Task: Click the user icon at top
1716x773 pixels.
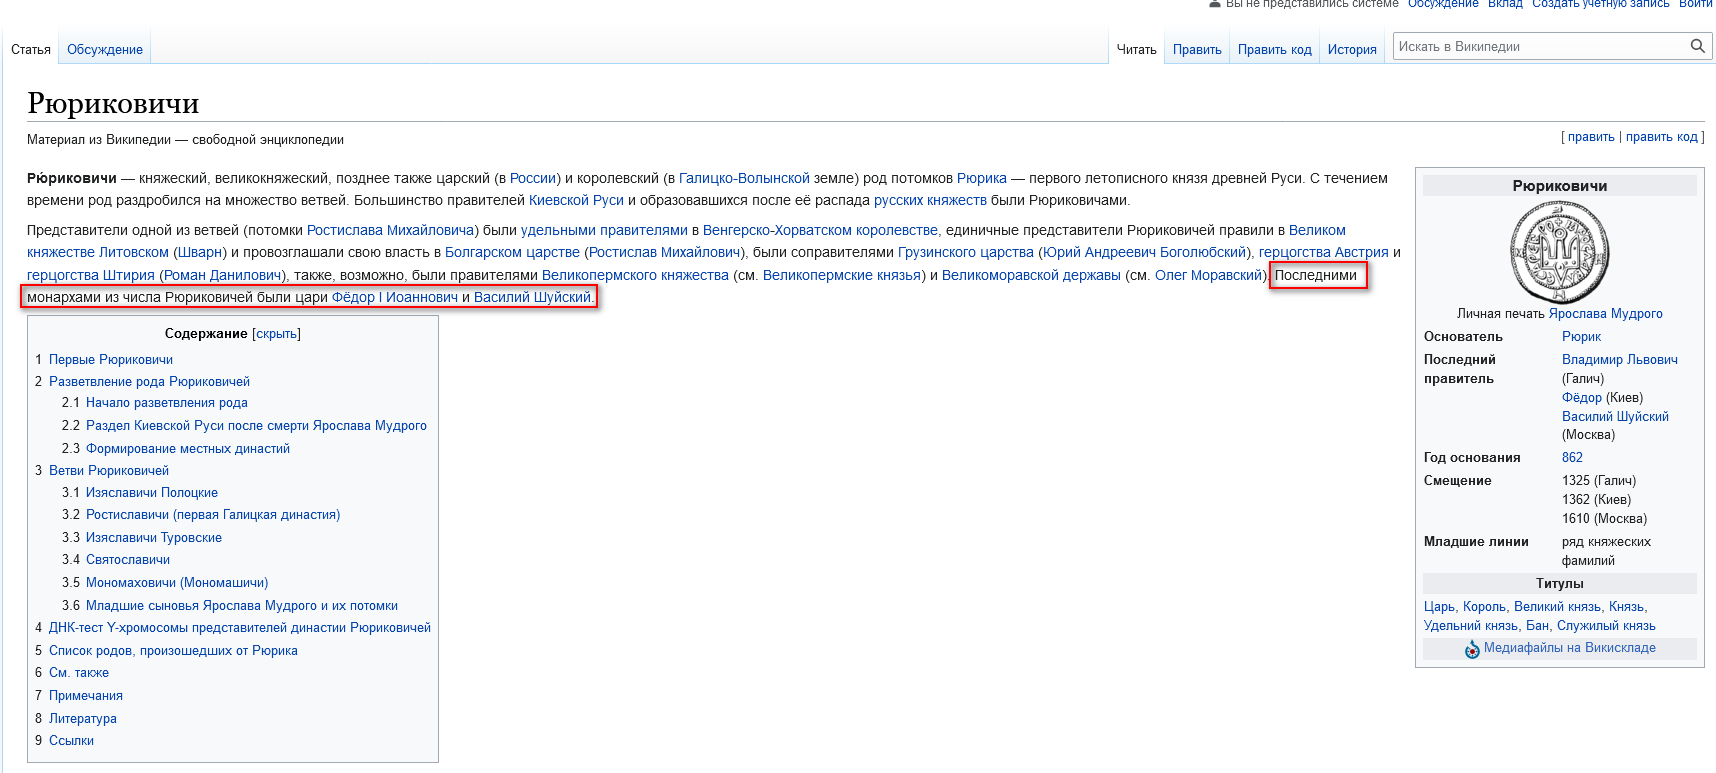Action: [1215, 4]
